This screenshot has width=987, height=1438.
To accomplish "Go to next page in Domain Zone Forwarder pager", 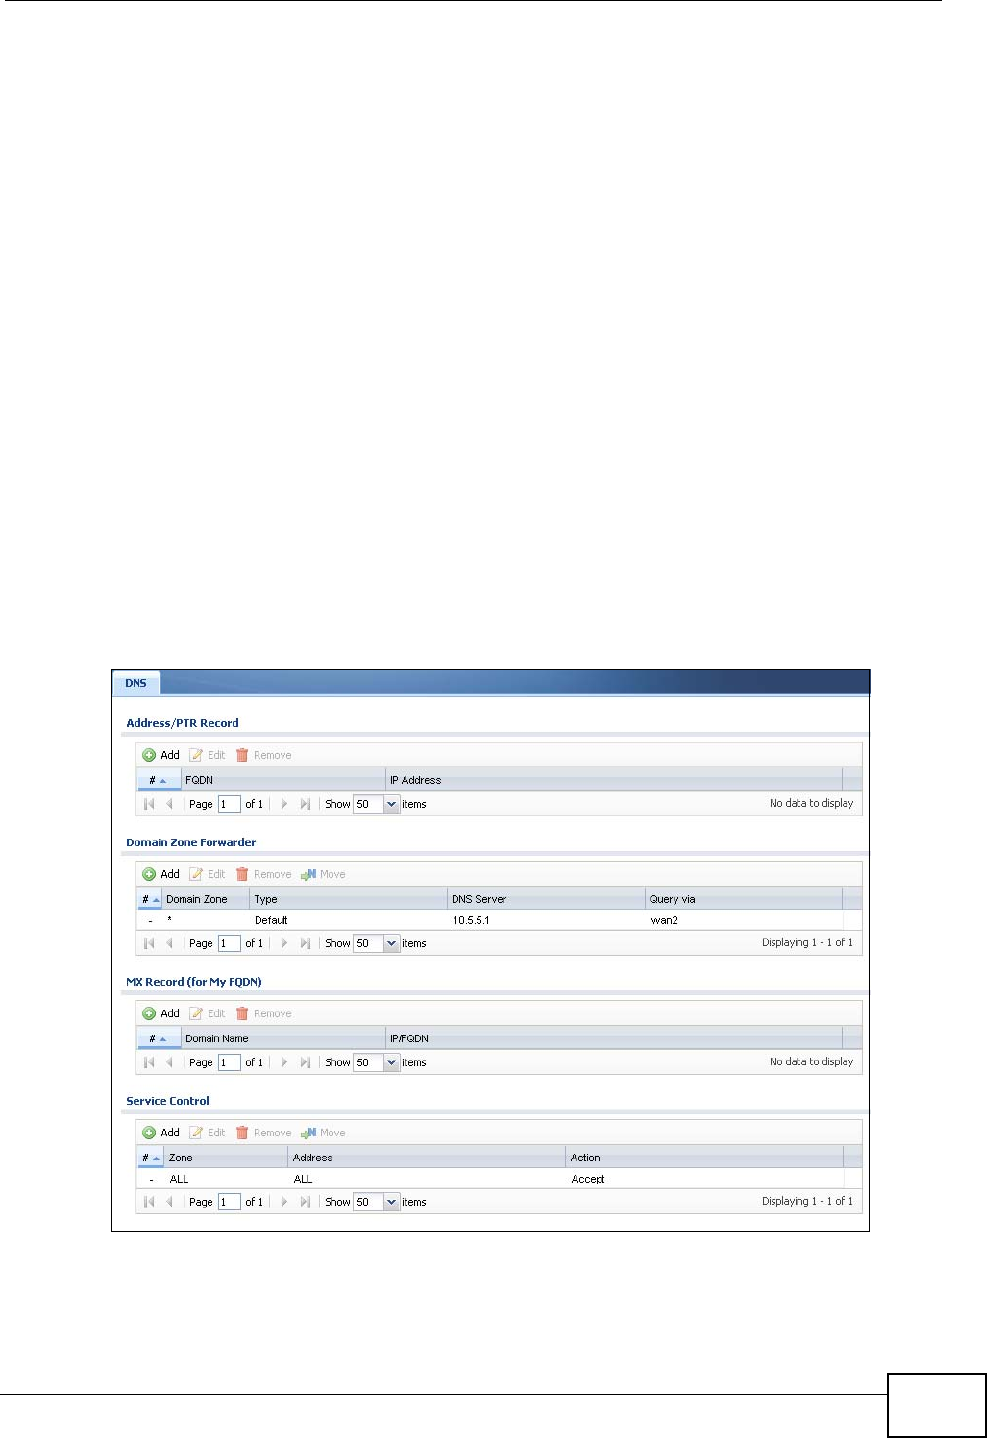I will tap(284, 943).
